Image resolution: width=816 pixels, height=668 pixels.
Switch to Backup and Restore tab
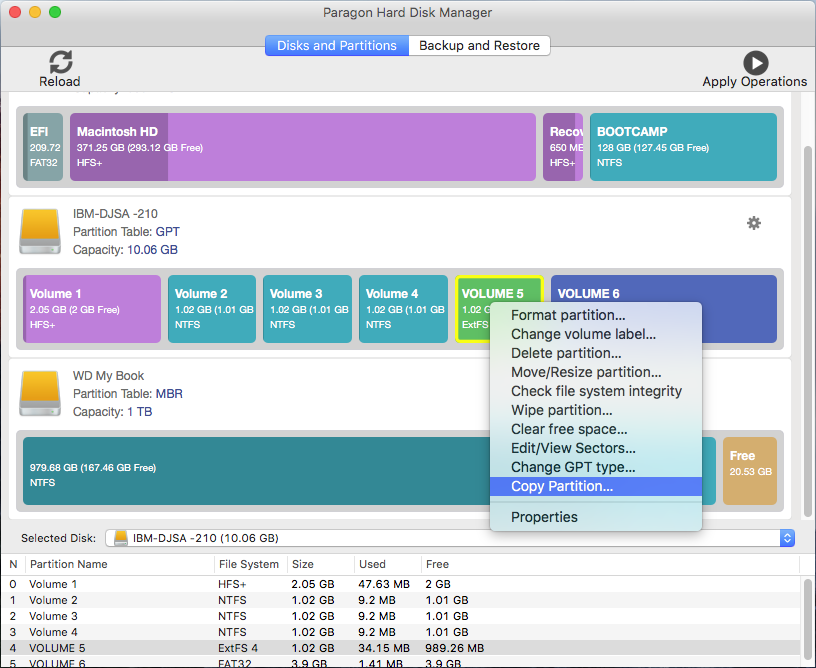479,46
